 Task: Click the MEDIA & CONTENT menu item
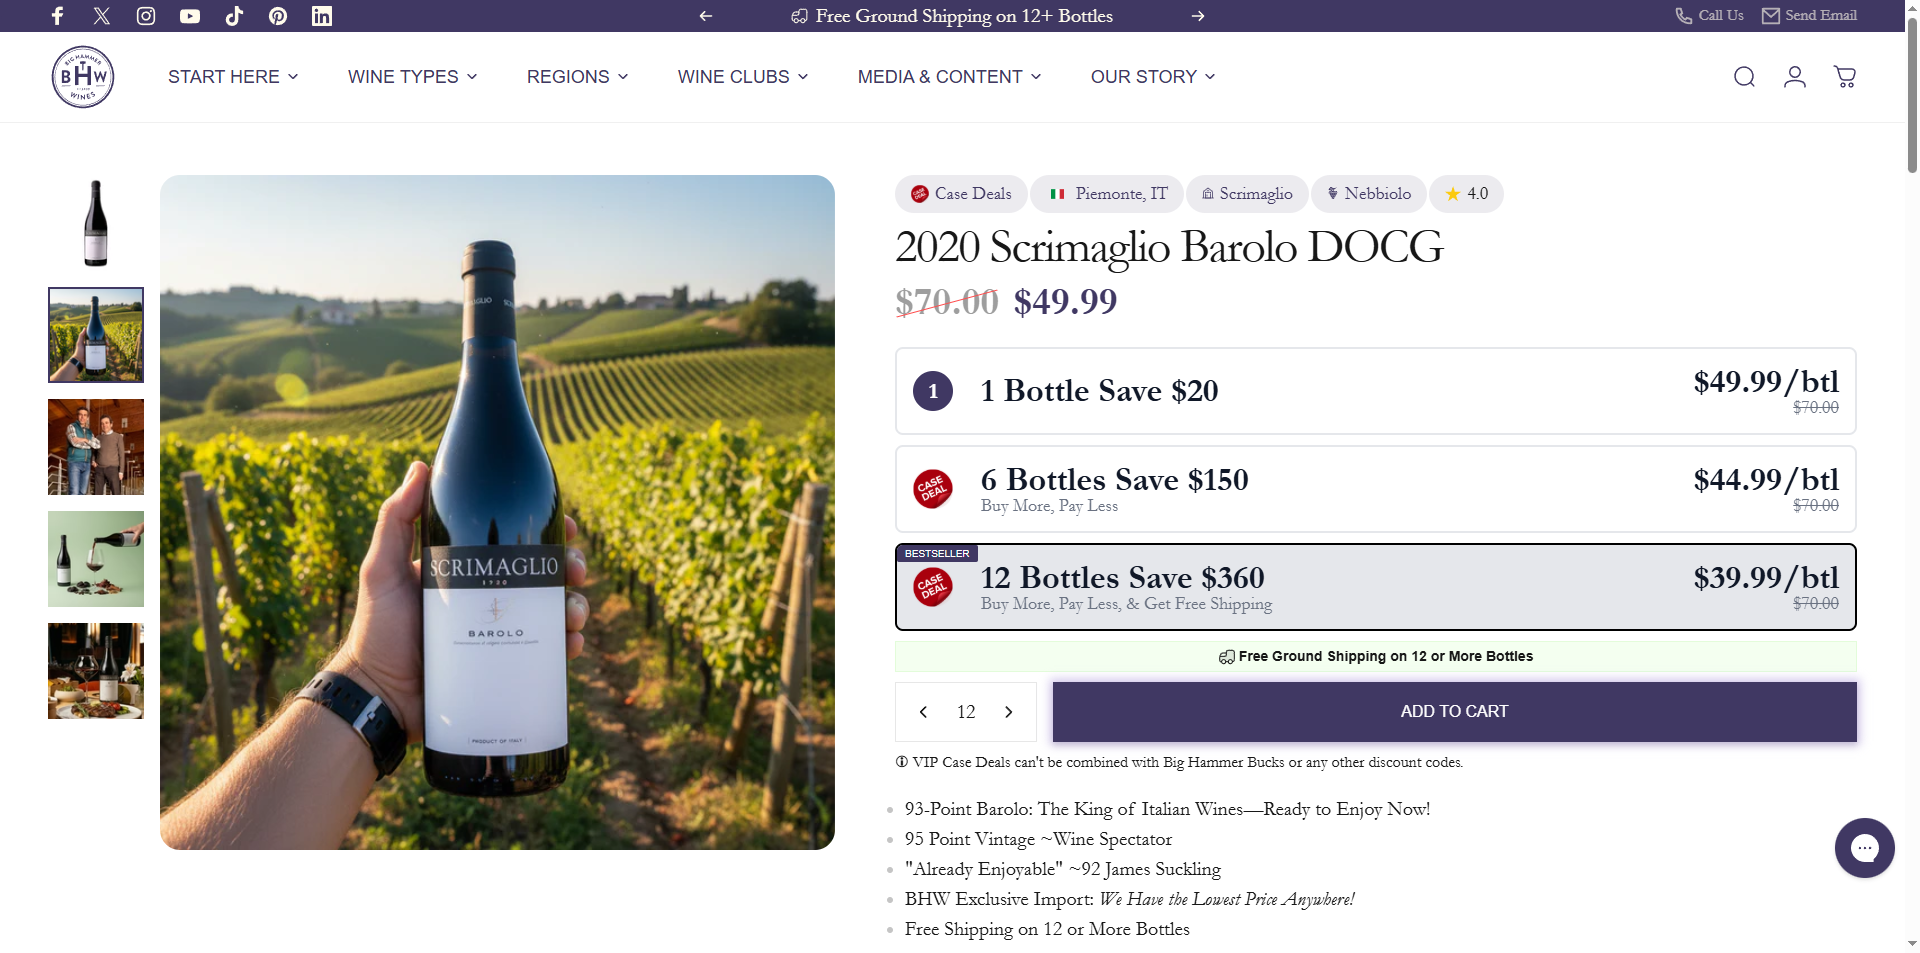pyautogui.click(x=948, y=76)
